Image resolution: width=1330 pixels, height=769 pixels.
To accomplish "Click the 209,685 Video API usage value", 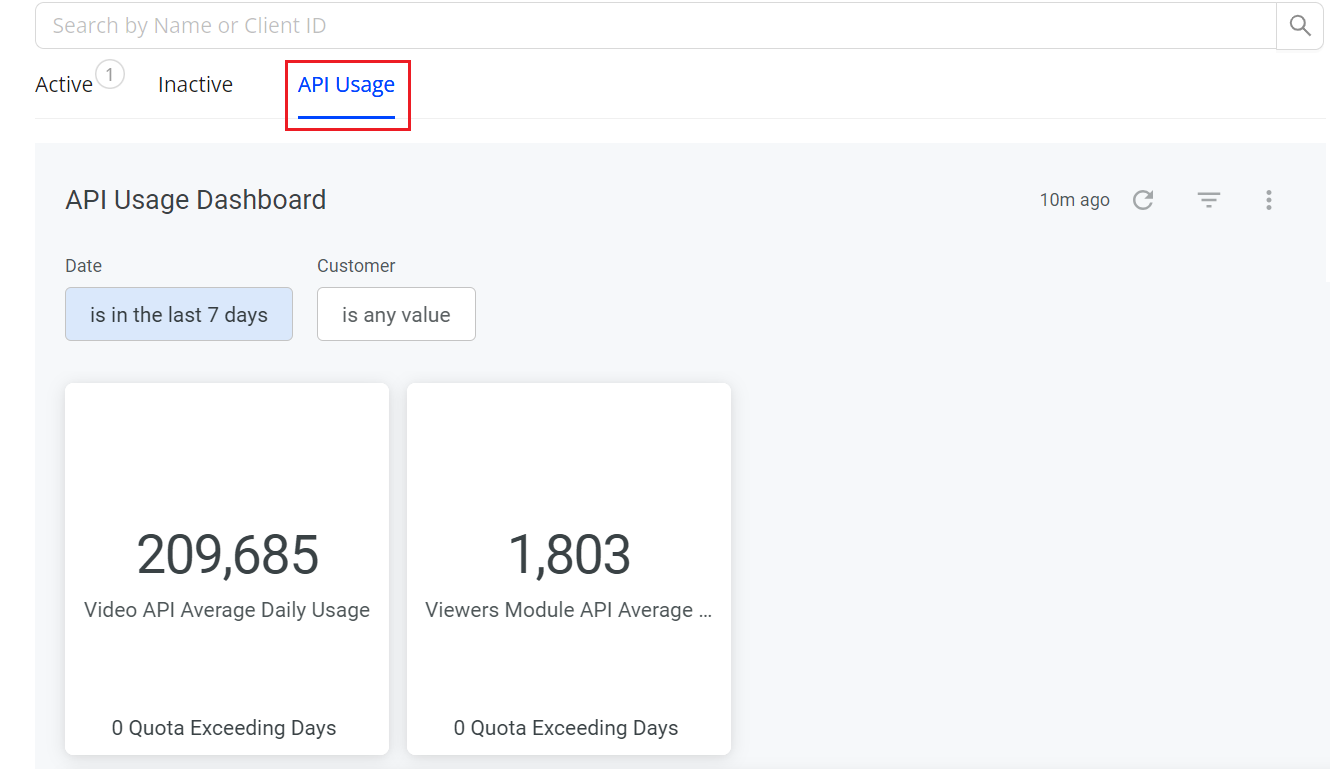I will tap(228, 555).
